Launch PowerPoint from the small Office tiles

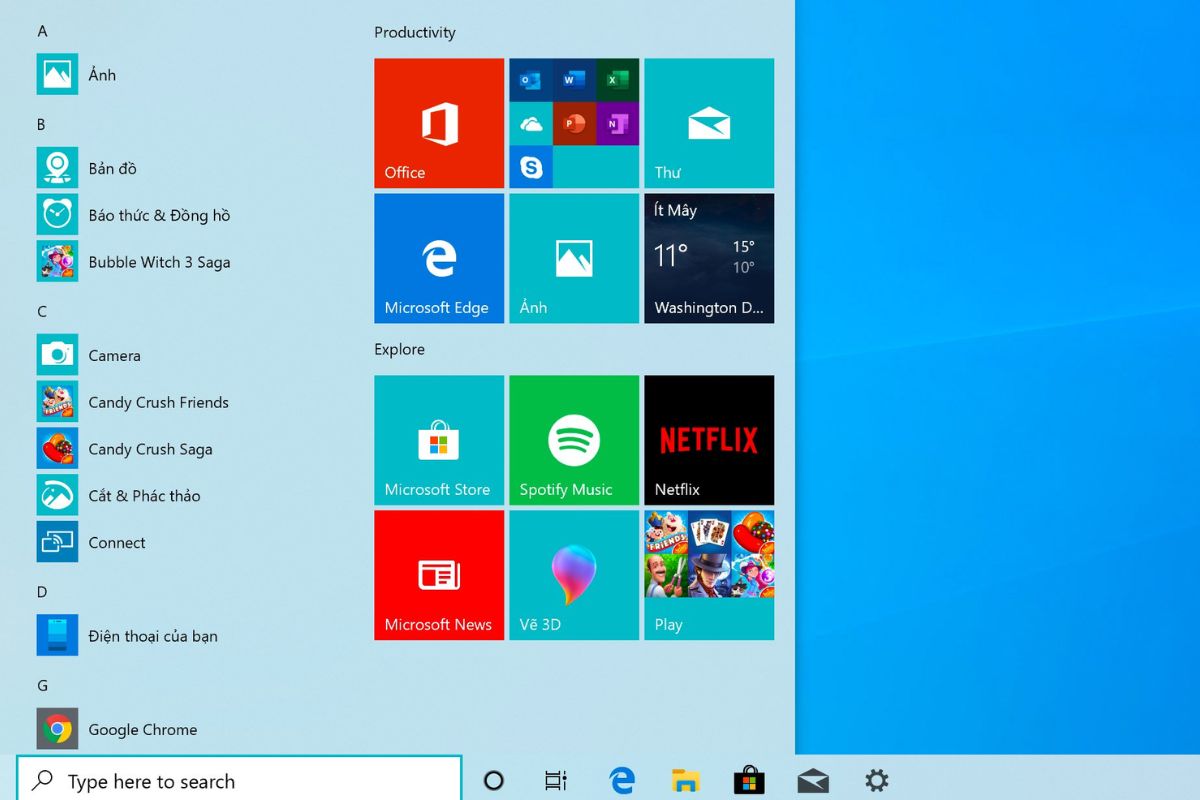pyautogui.click(x=574, y=123)
